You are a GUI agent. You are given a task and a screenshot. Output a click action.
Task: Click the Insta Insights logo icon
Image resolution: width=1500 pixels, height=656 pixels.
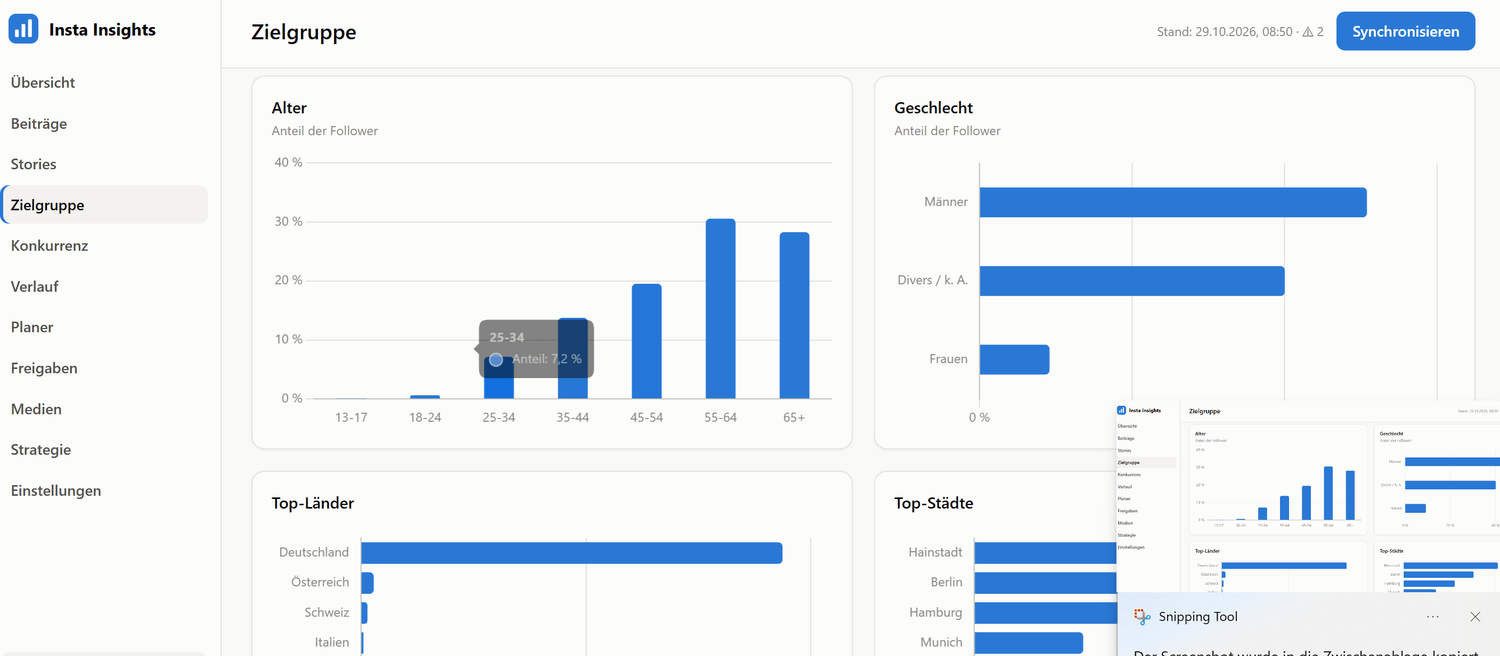23,29
